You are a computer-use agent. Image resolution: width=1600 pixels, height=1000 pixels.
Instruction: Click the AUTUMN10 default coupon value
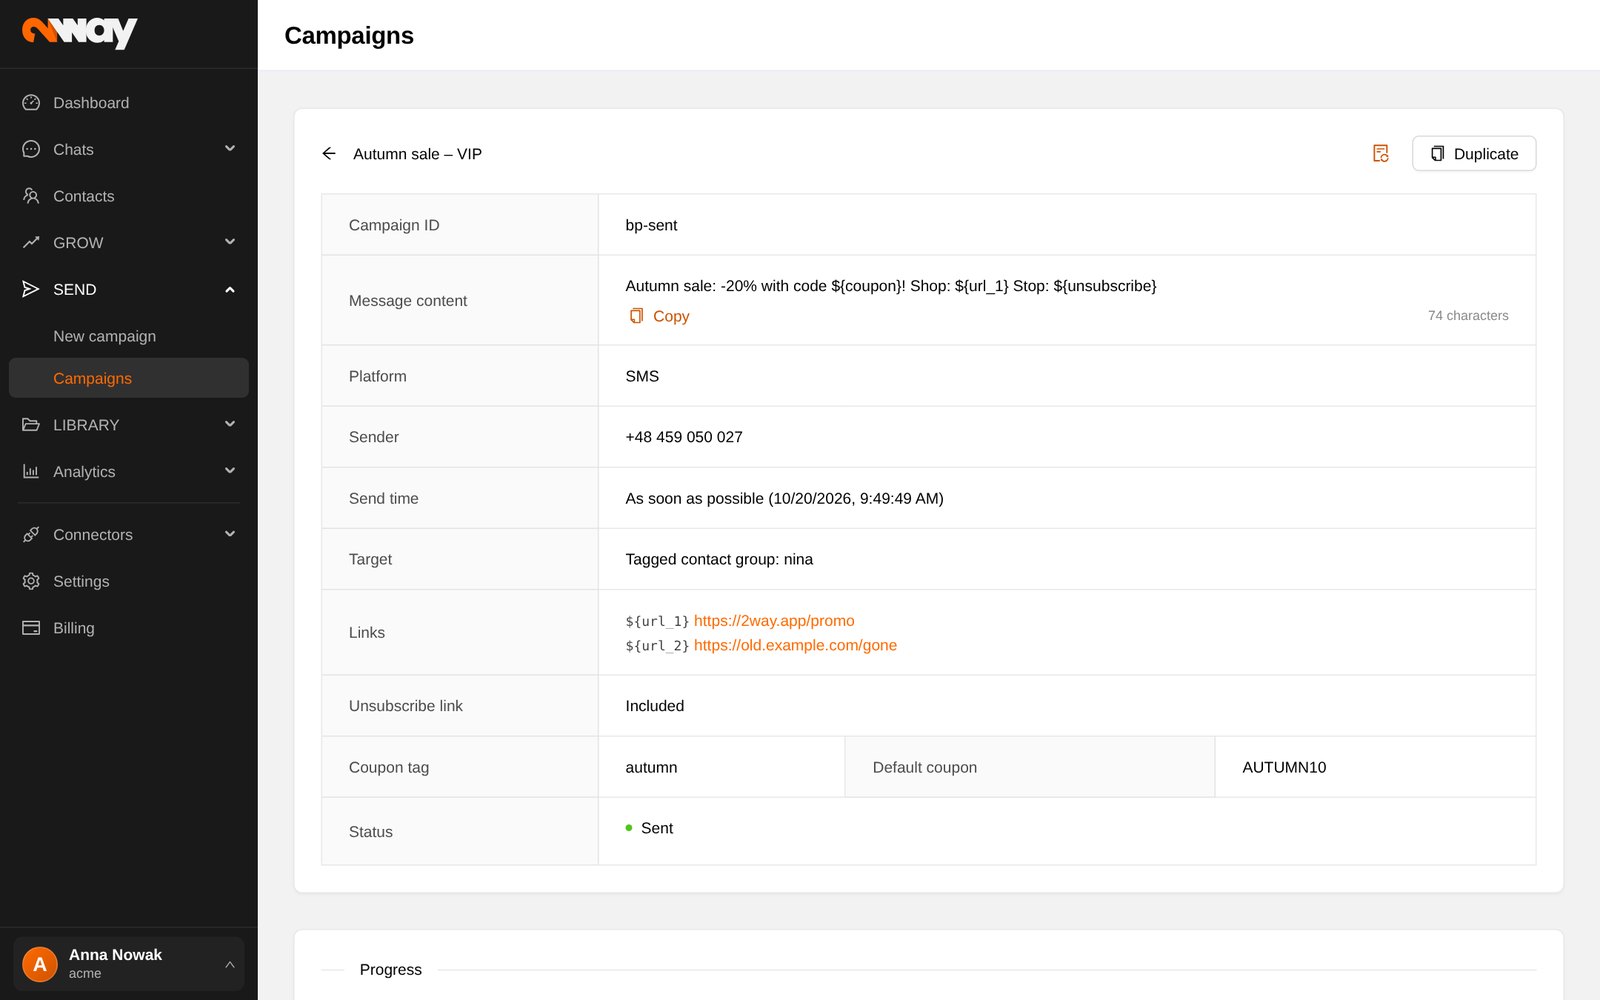[1284, 768]
